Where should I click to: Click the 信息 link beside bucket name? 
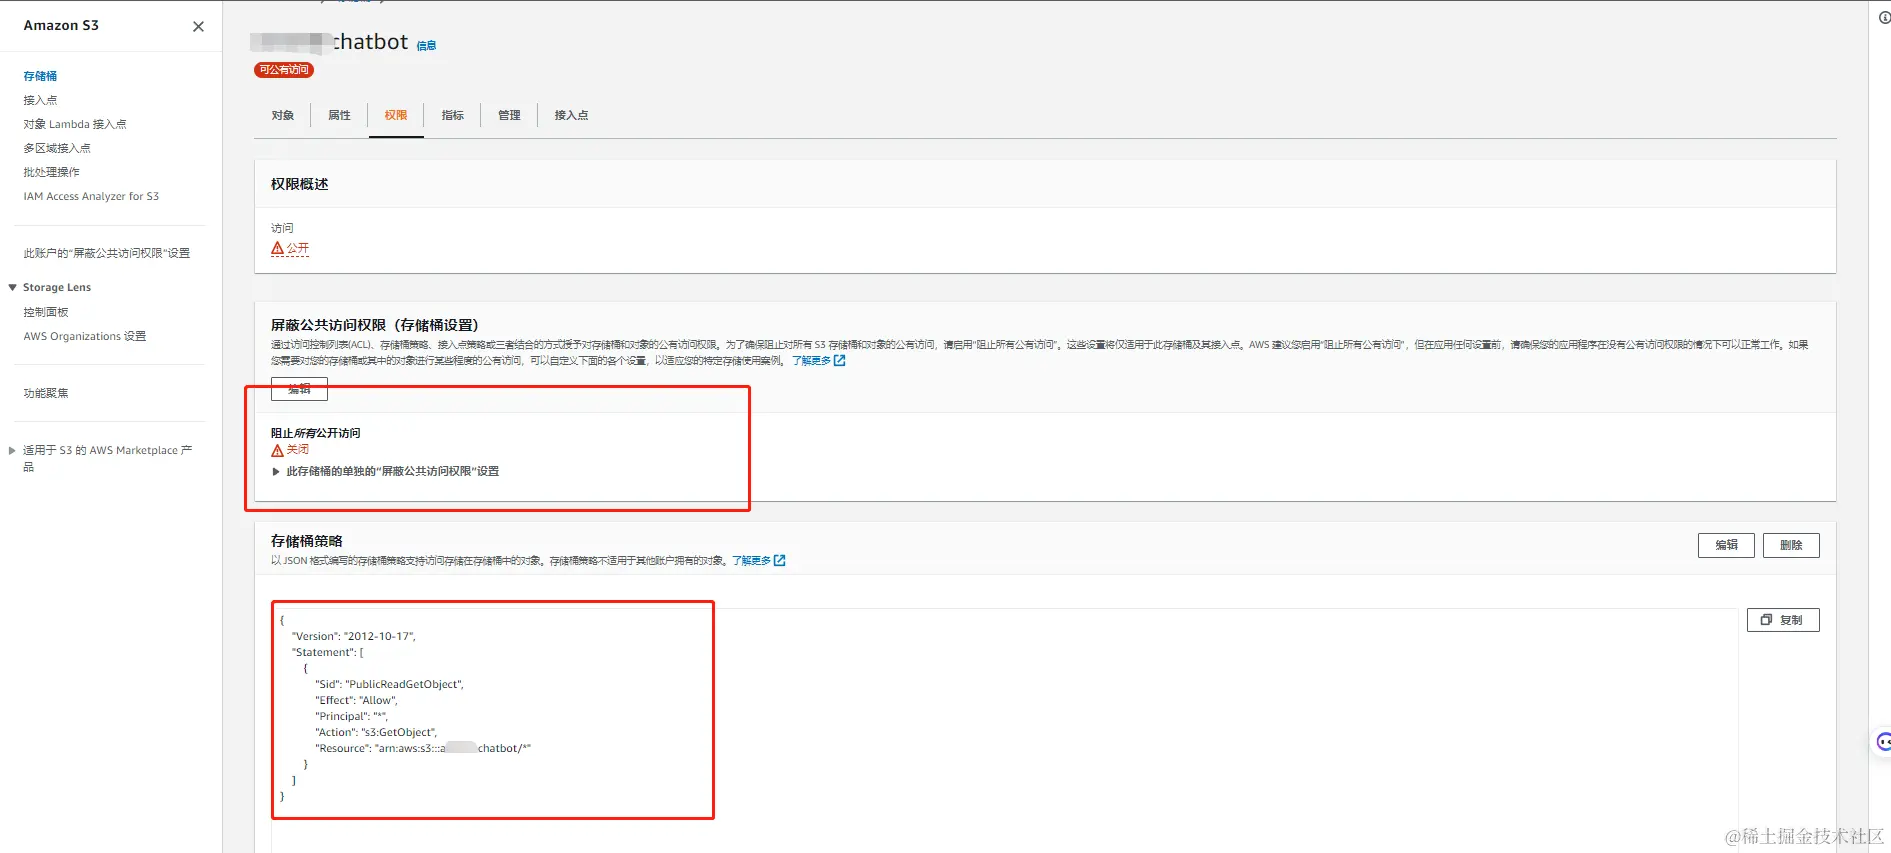(x=426, y=46)
